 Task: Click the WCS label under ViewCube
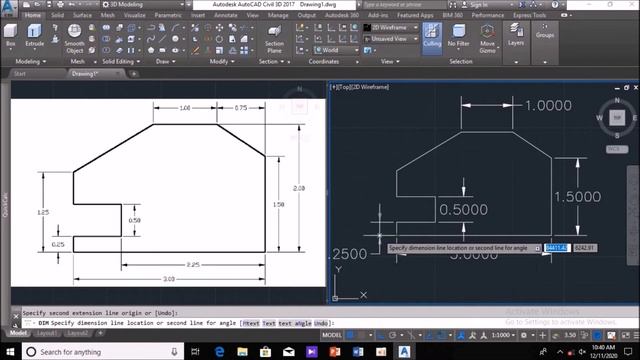click(616, 149)
